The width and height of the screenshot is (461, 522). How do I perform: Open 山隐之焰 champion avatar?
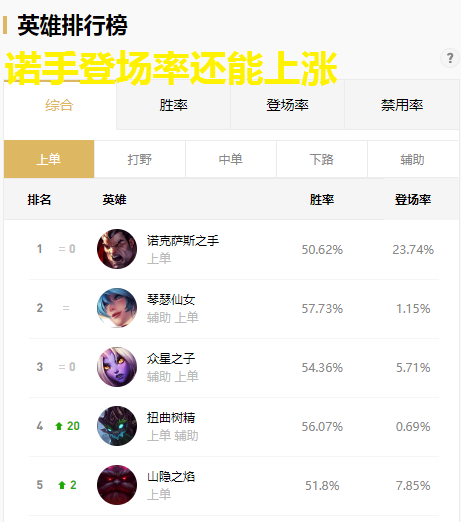(x=117, y=485)
